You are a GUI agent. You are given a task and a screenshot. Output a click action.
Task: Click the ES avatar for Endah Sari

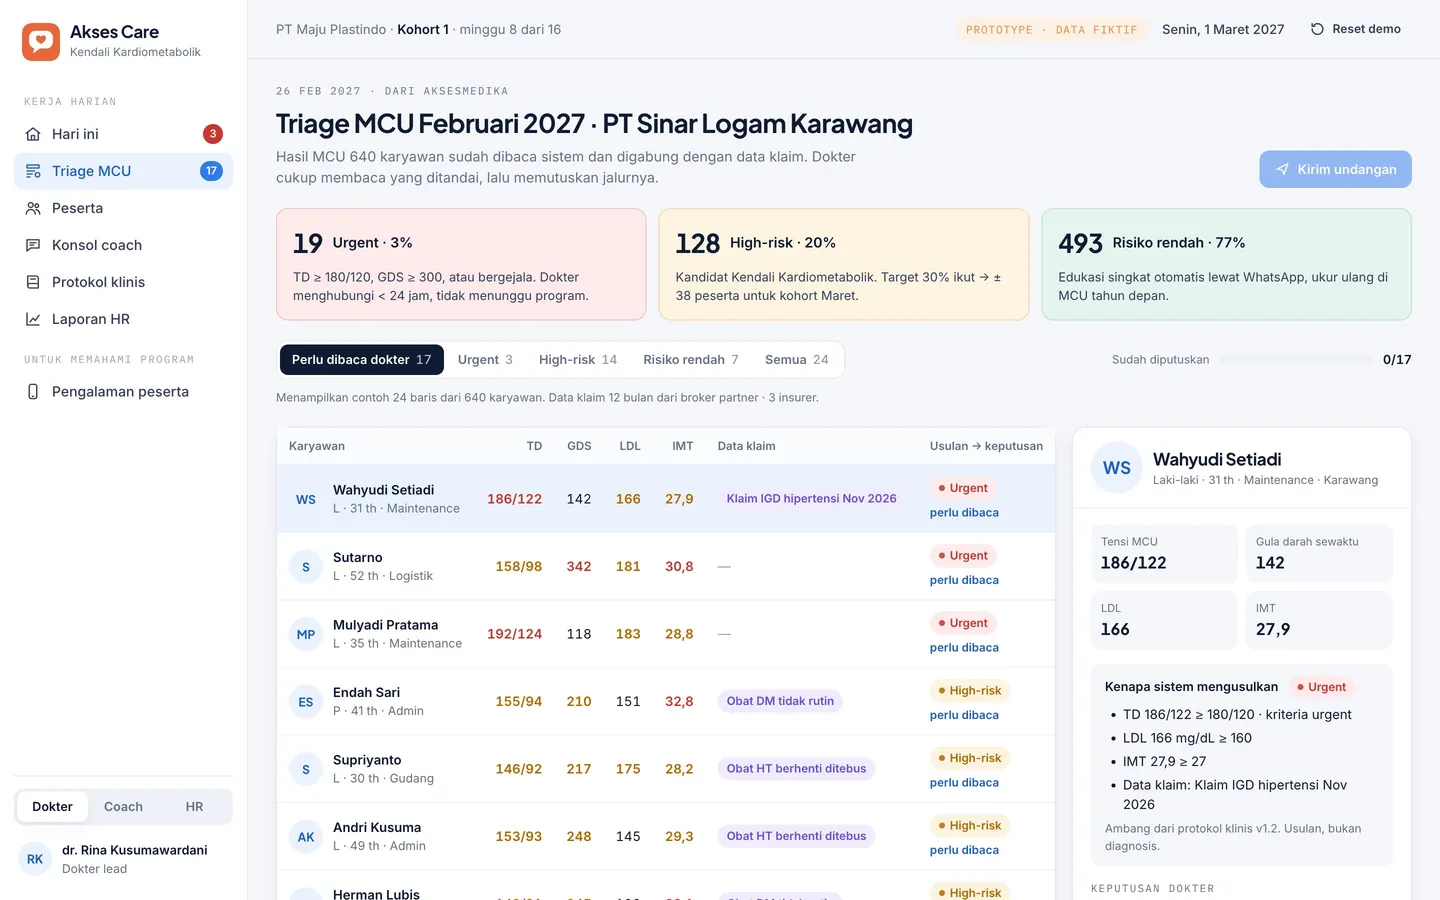click(306, 702)
